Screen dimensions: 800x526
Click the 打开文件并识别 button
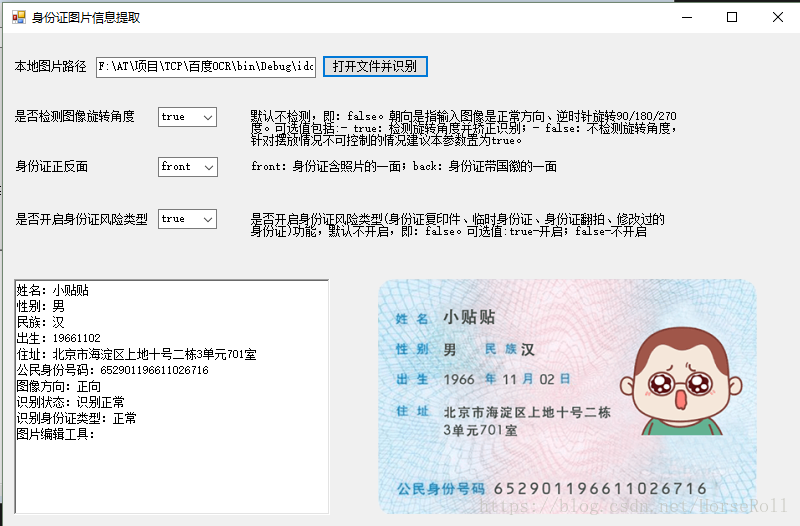tap(375, 66)
